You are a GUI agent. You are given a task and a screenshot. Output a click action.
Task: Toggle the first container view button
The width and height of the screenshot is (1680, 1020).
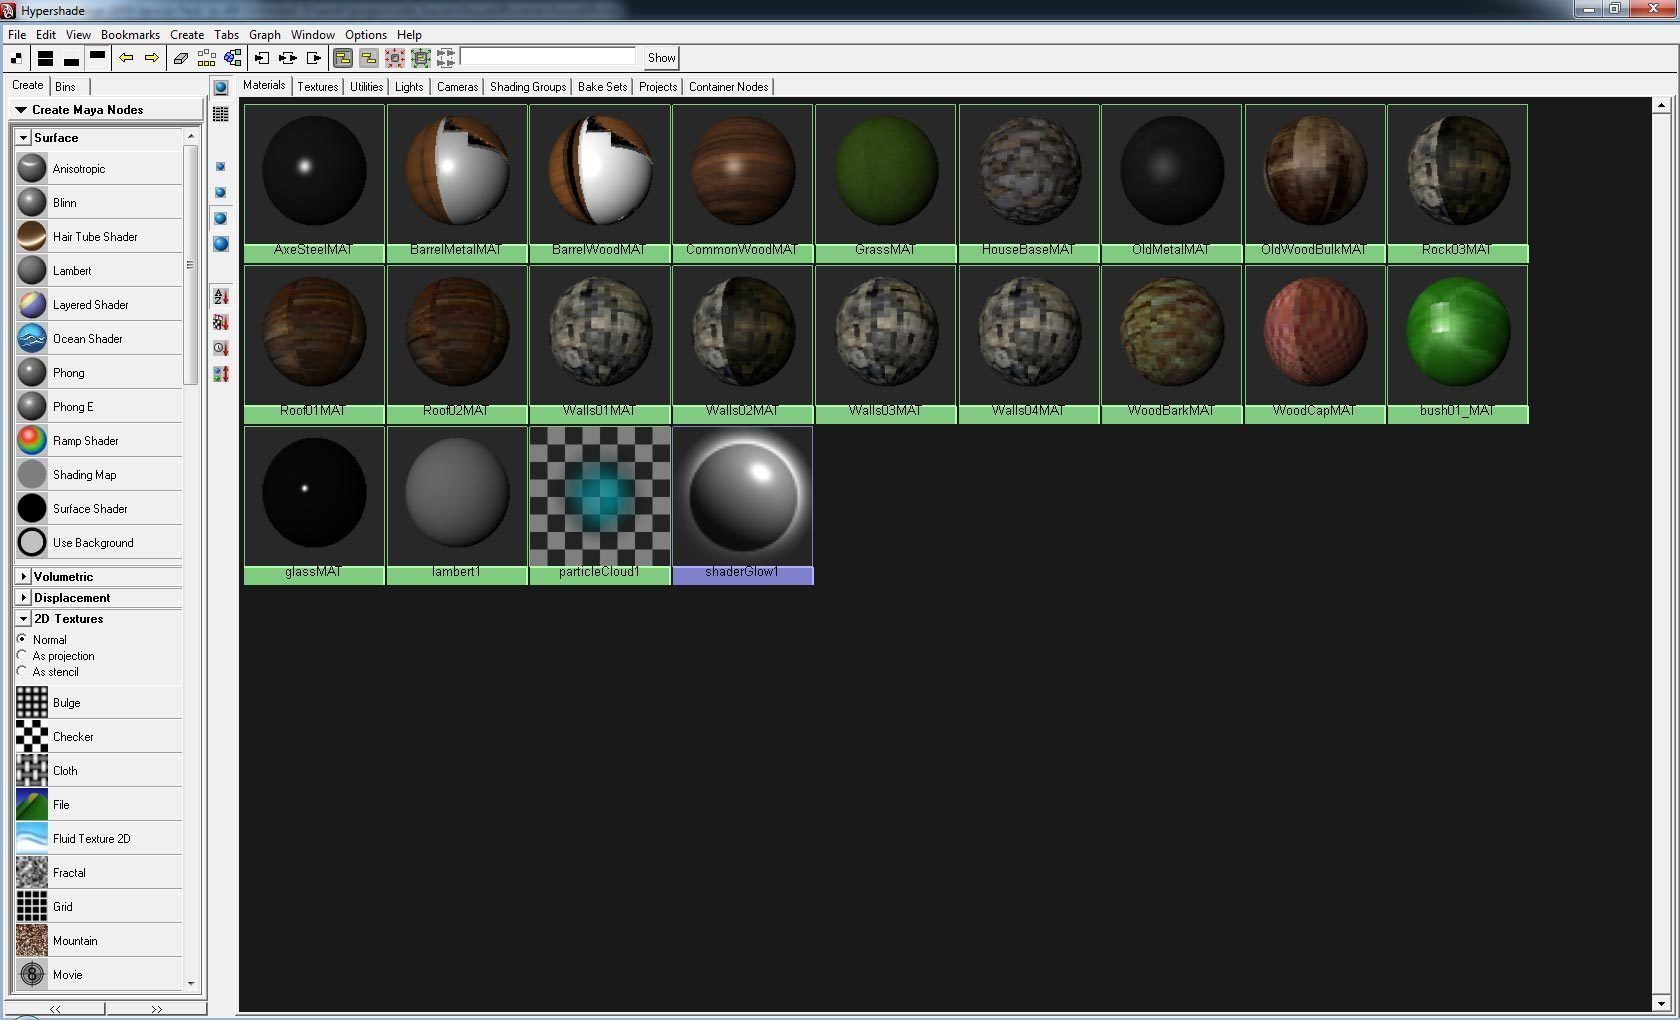point(343,58)
